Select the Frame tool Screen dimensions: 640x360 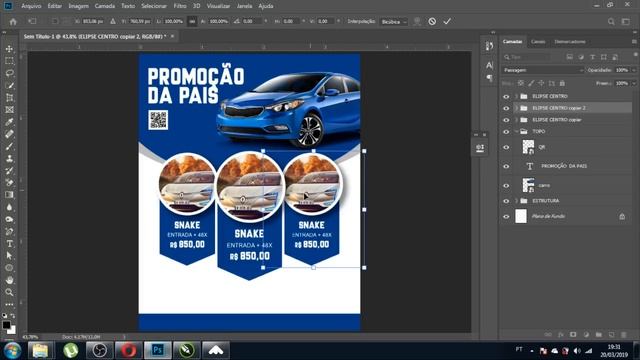pos(9,110)
